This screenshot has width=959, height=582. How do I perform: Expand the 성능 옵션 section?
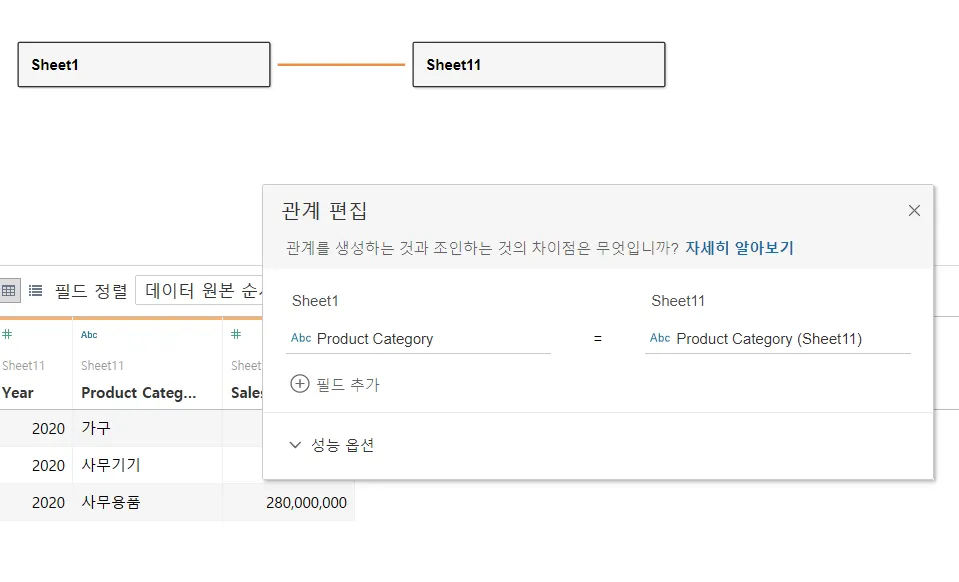tap(332, 445)
